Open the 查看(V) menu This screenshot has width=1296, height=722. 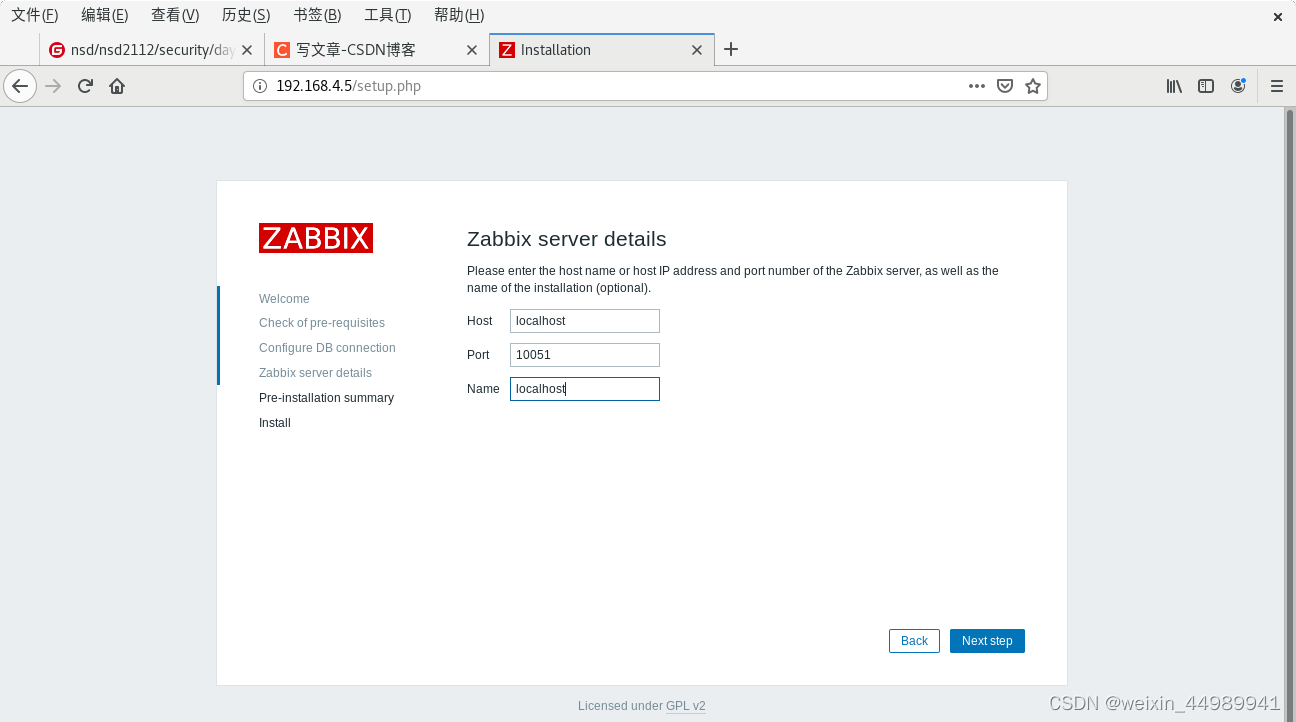(175, 15)
